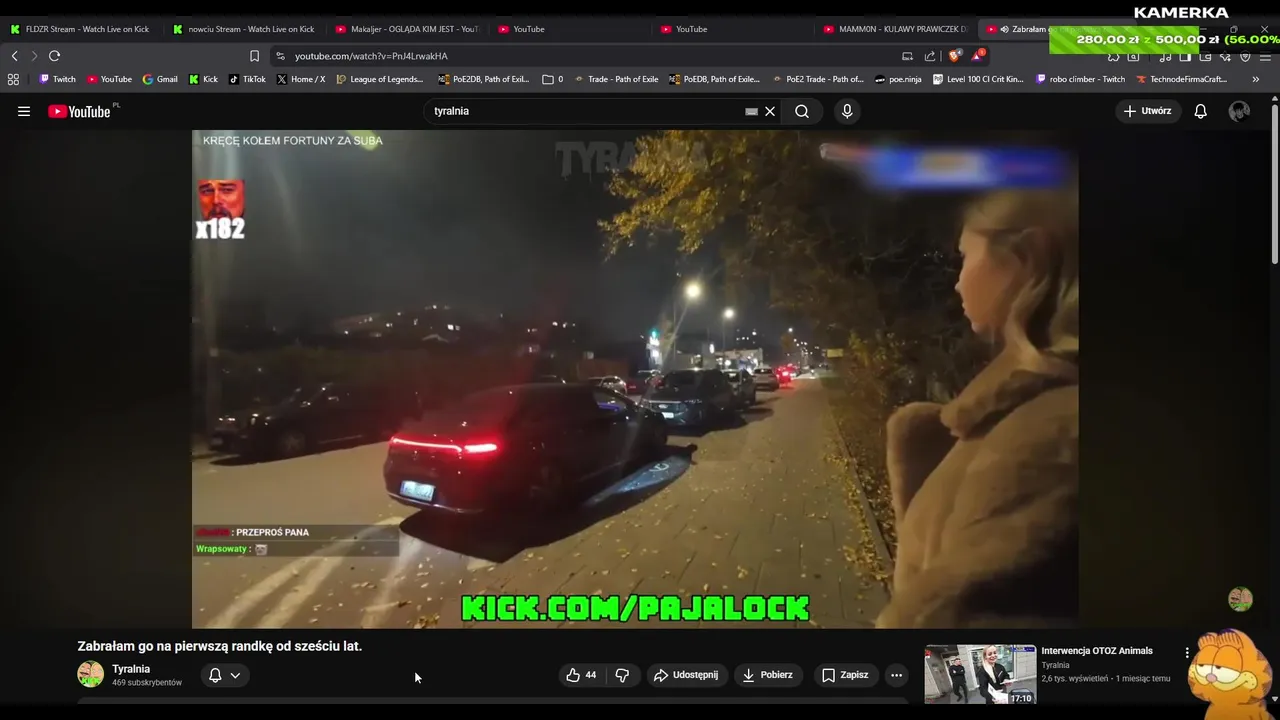The image size is (1280, 720).
Task: Click the video title 'Zabrałam go na pierwszą randkę'
Action: (x=220, y=646)
